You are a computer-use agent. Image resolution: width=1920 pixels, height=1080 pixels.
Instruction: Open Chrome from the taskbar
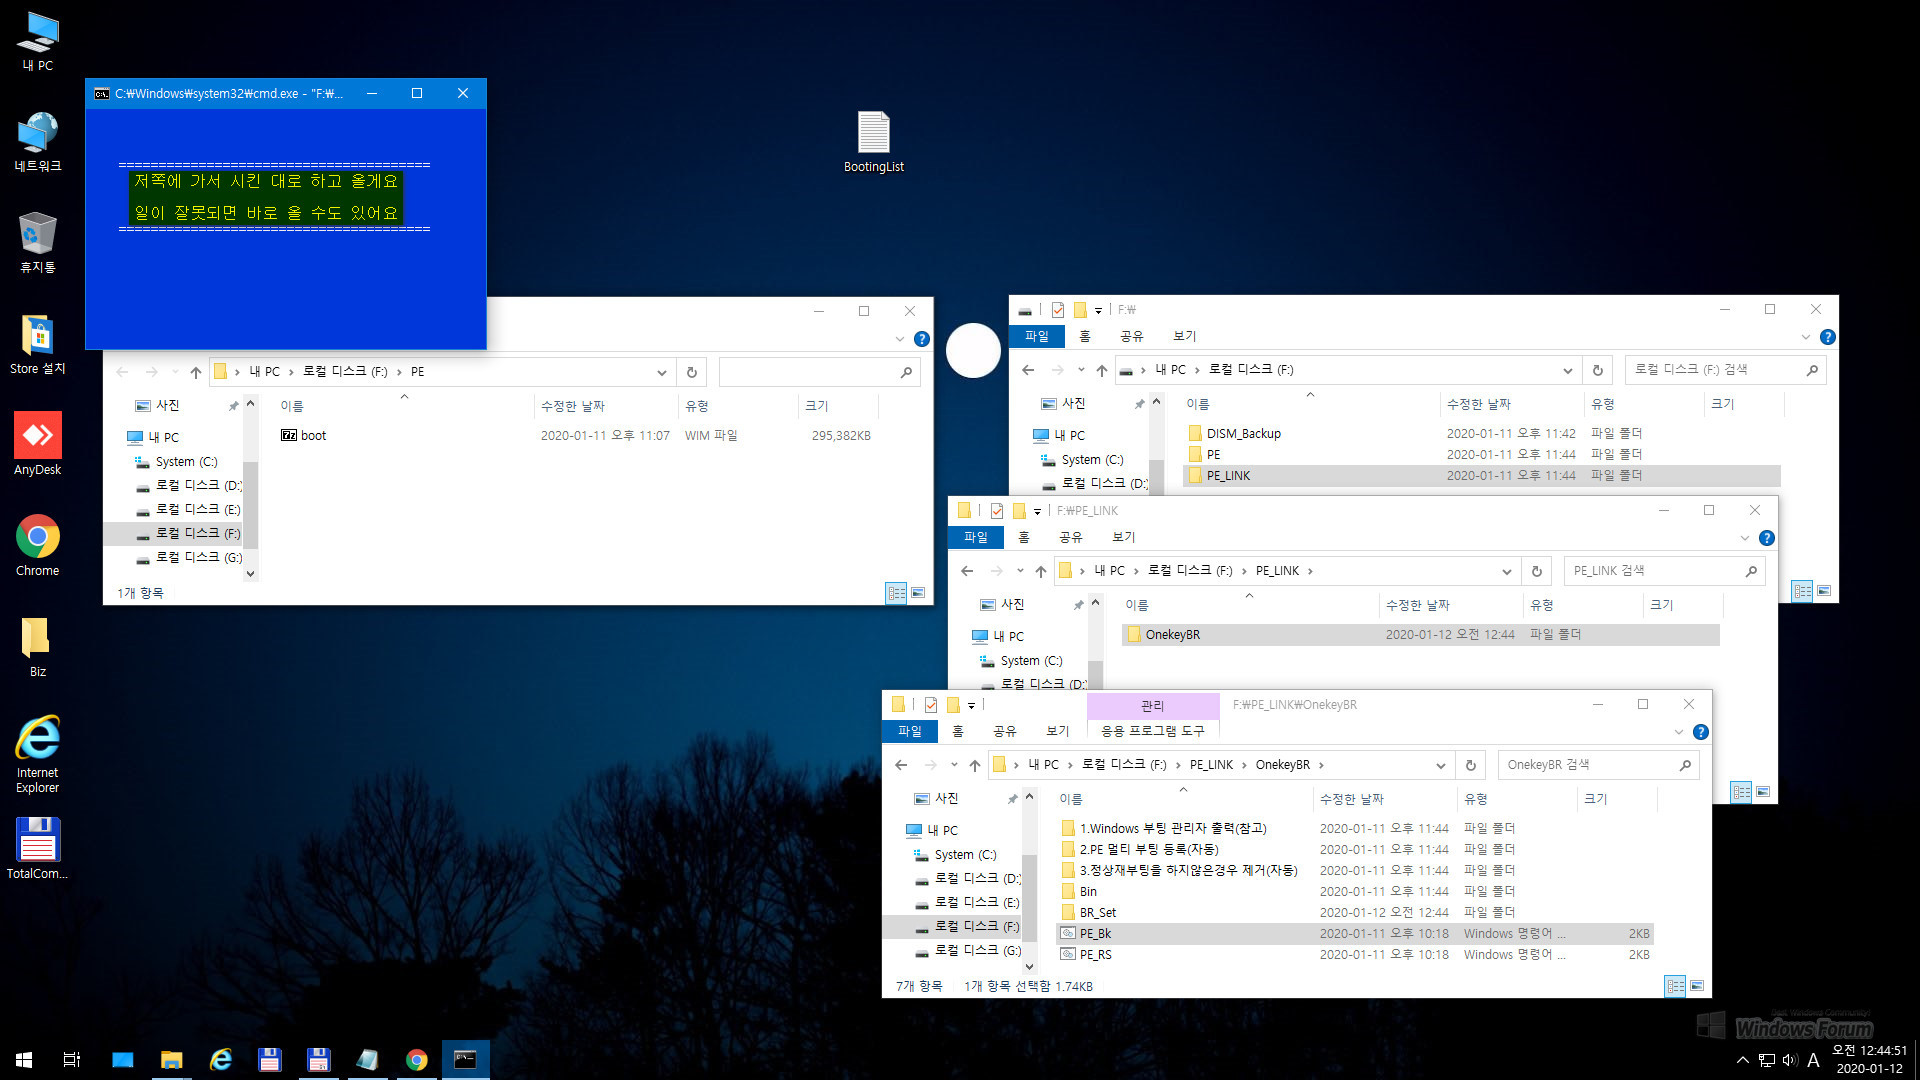(417, 1060)
